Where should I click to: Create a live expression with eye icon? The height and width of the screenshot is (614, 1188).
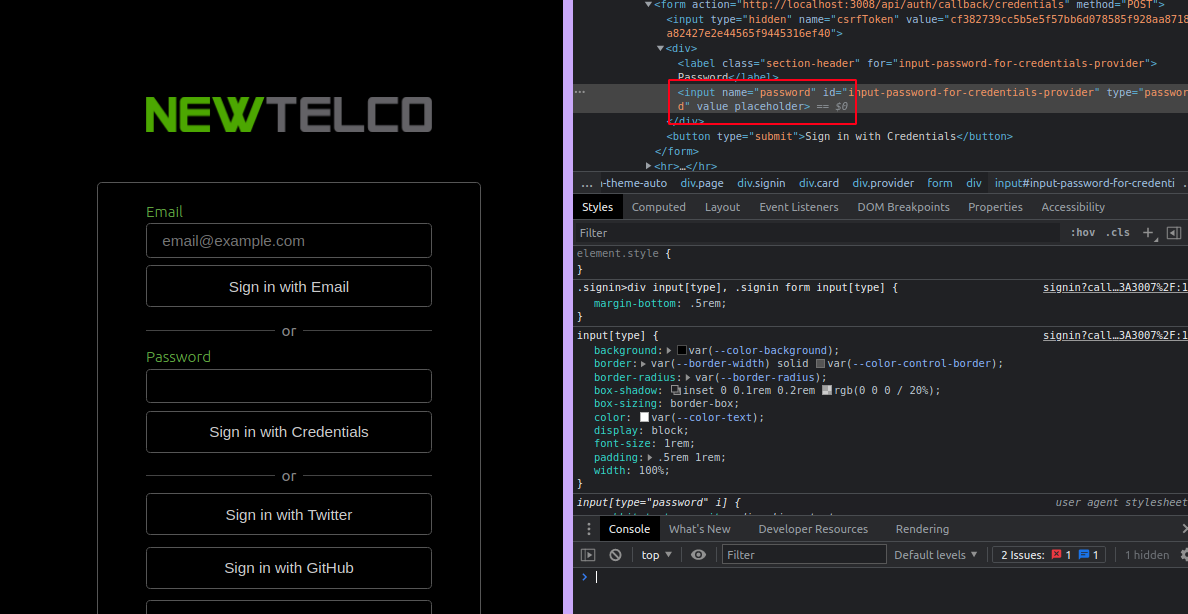[x=699, y=555]
